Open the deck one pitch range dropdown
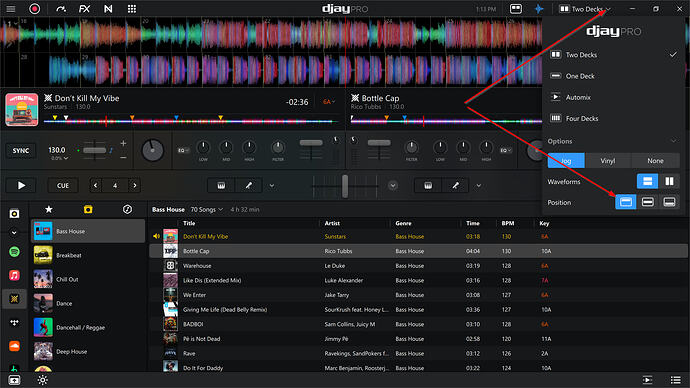690x388 pixels. tap(59, 158)
